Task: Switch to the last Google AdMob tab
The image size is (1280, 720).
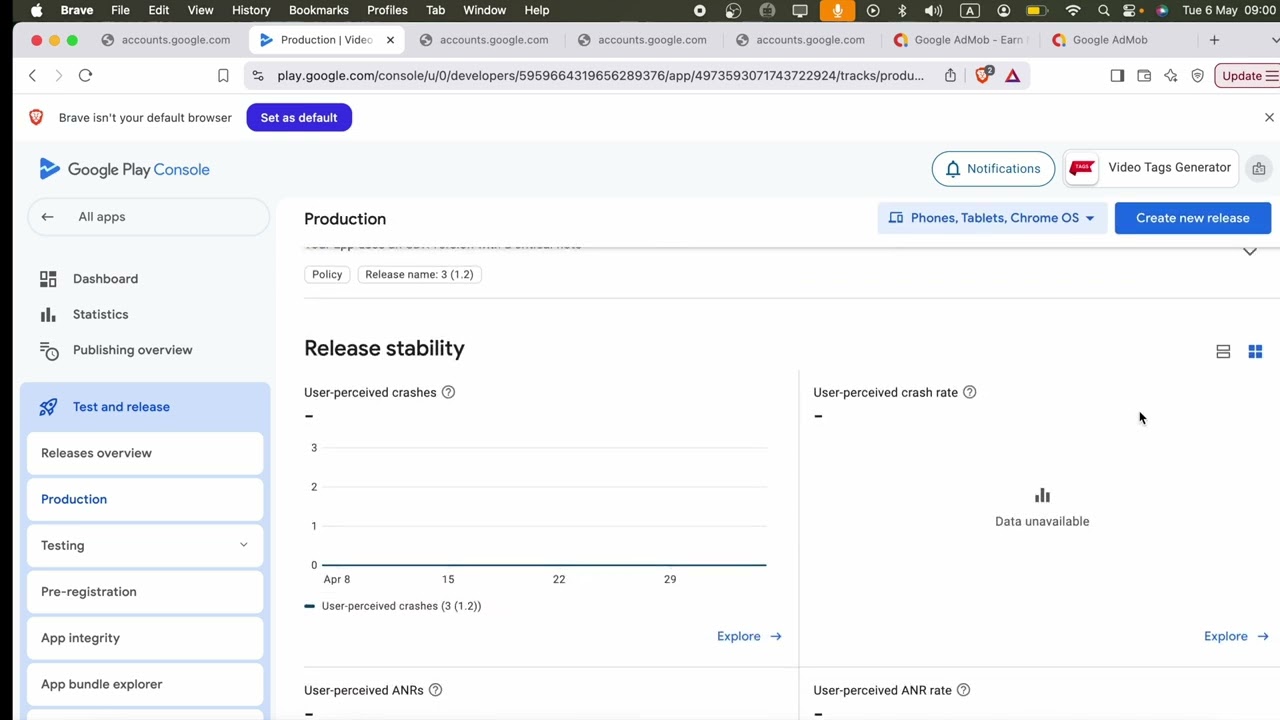Action: tap(1110, 40)
